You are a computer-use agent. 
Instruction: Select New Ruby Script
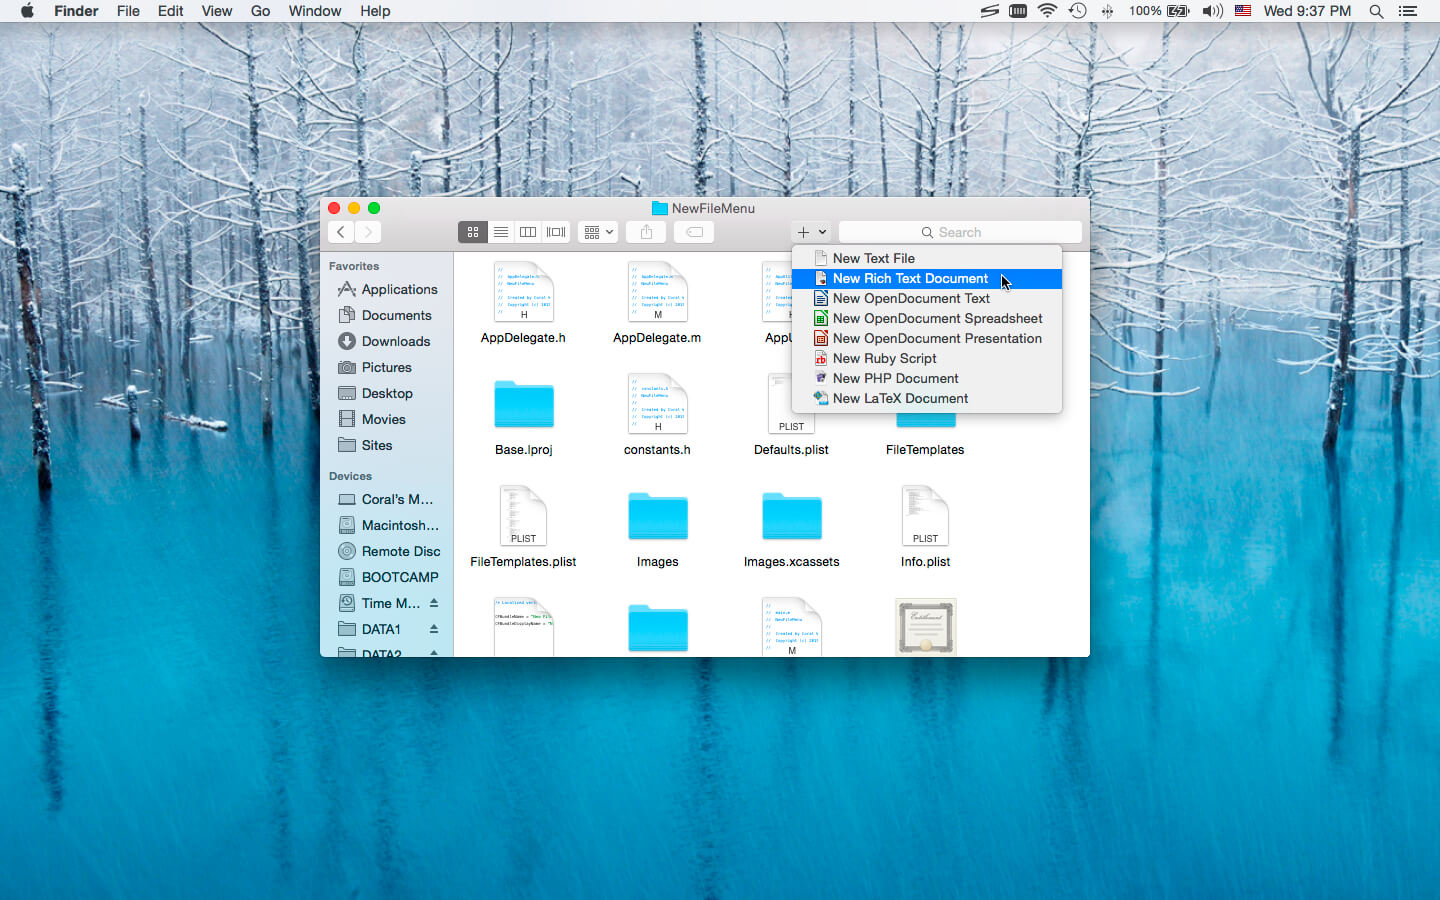[x=926, y=358]
